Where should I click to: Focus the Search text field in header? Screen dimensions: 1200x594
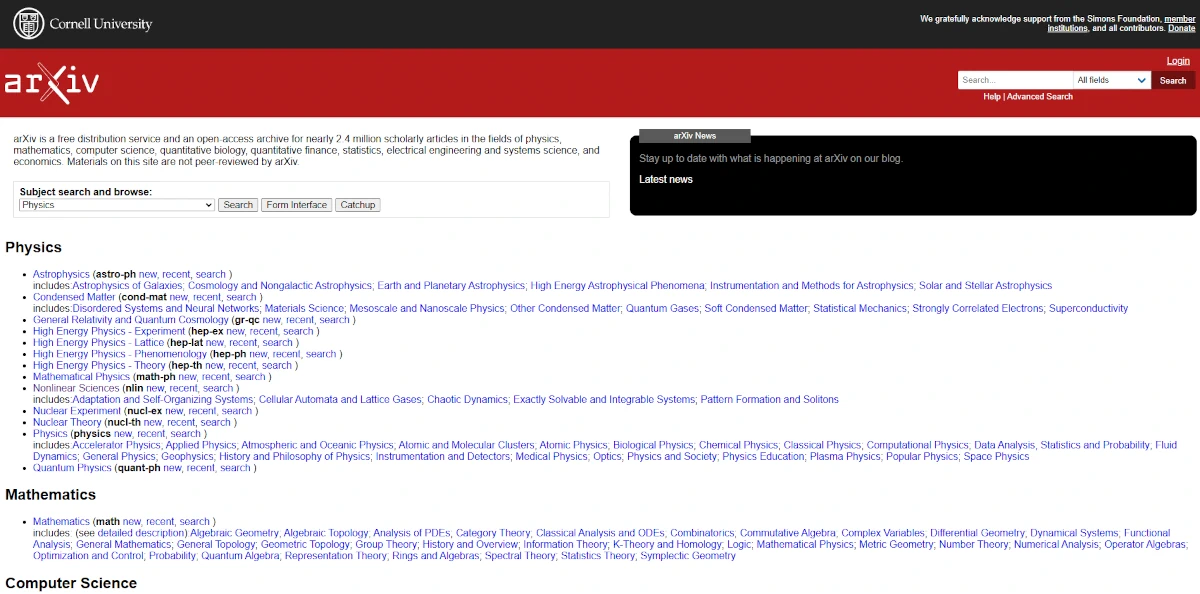[1015, 80]
